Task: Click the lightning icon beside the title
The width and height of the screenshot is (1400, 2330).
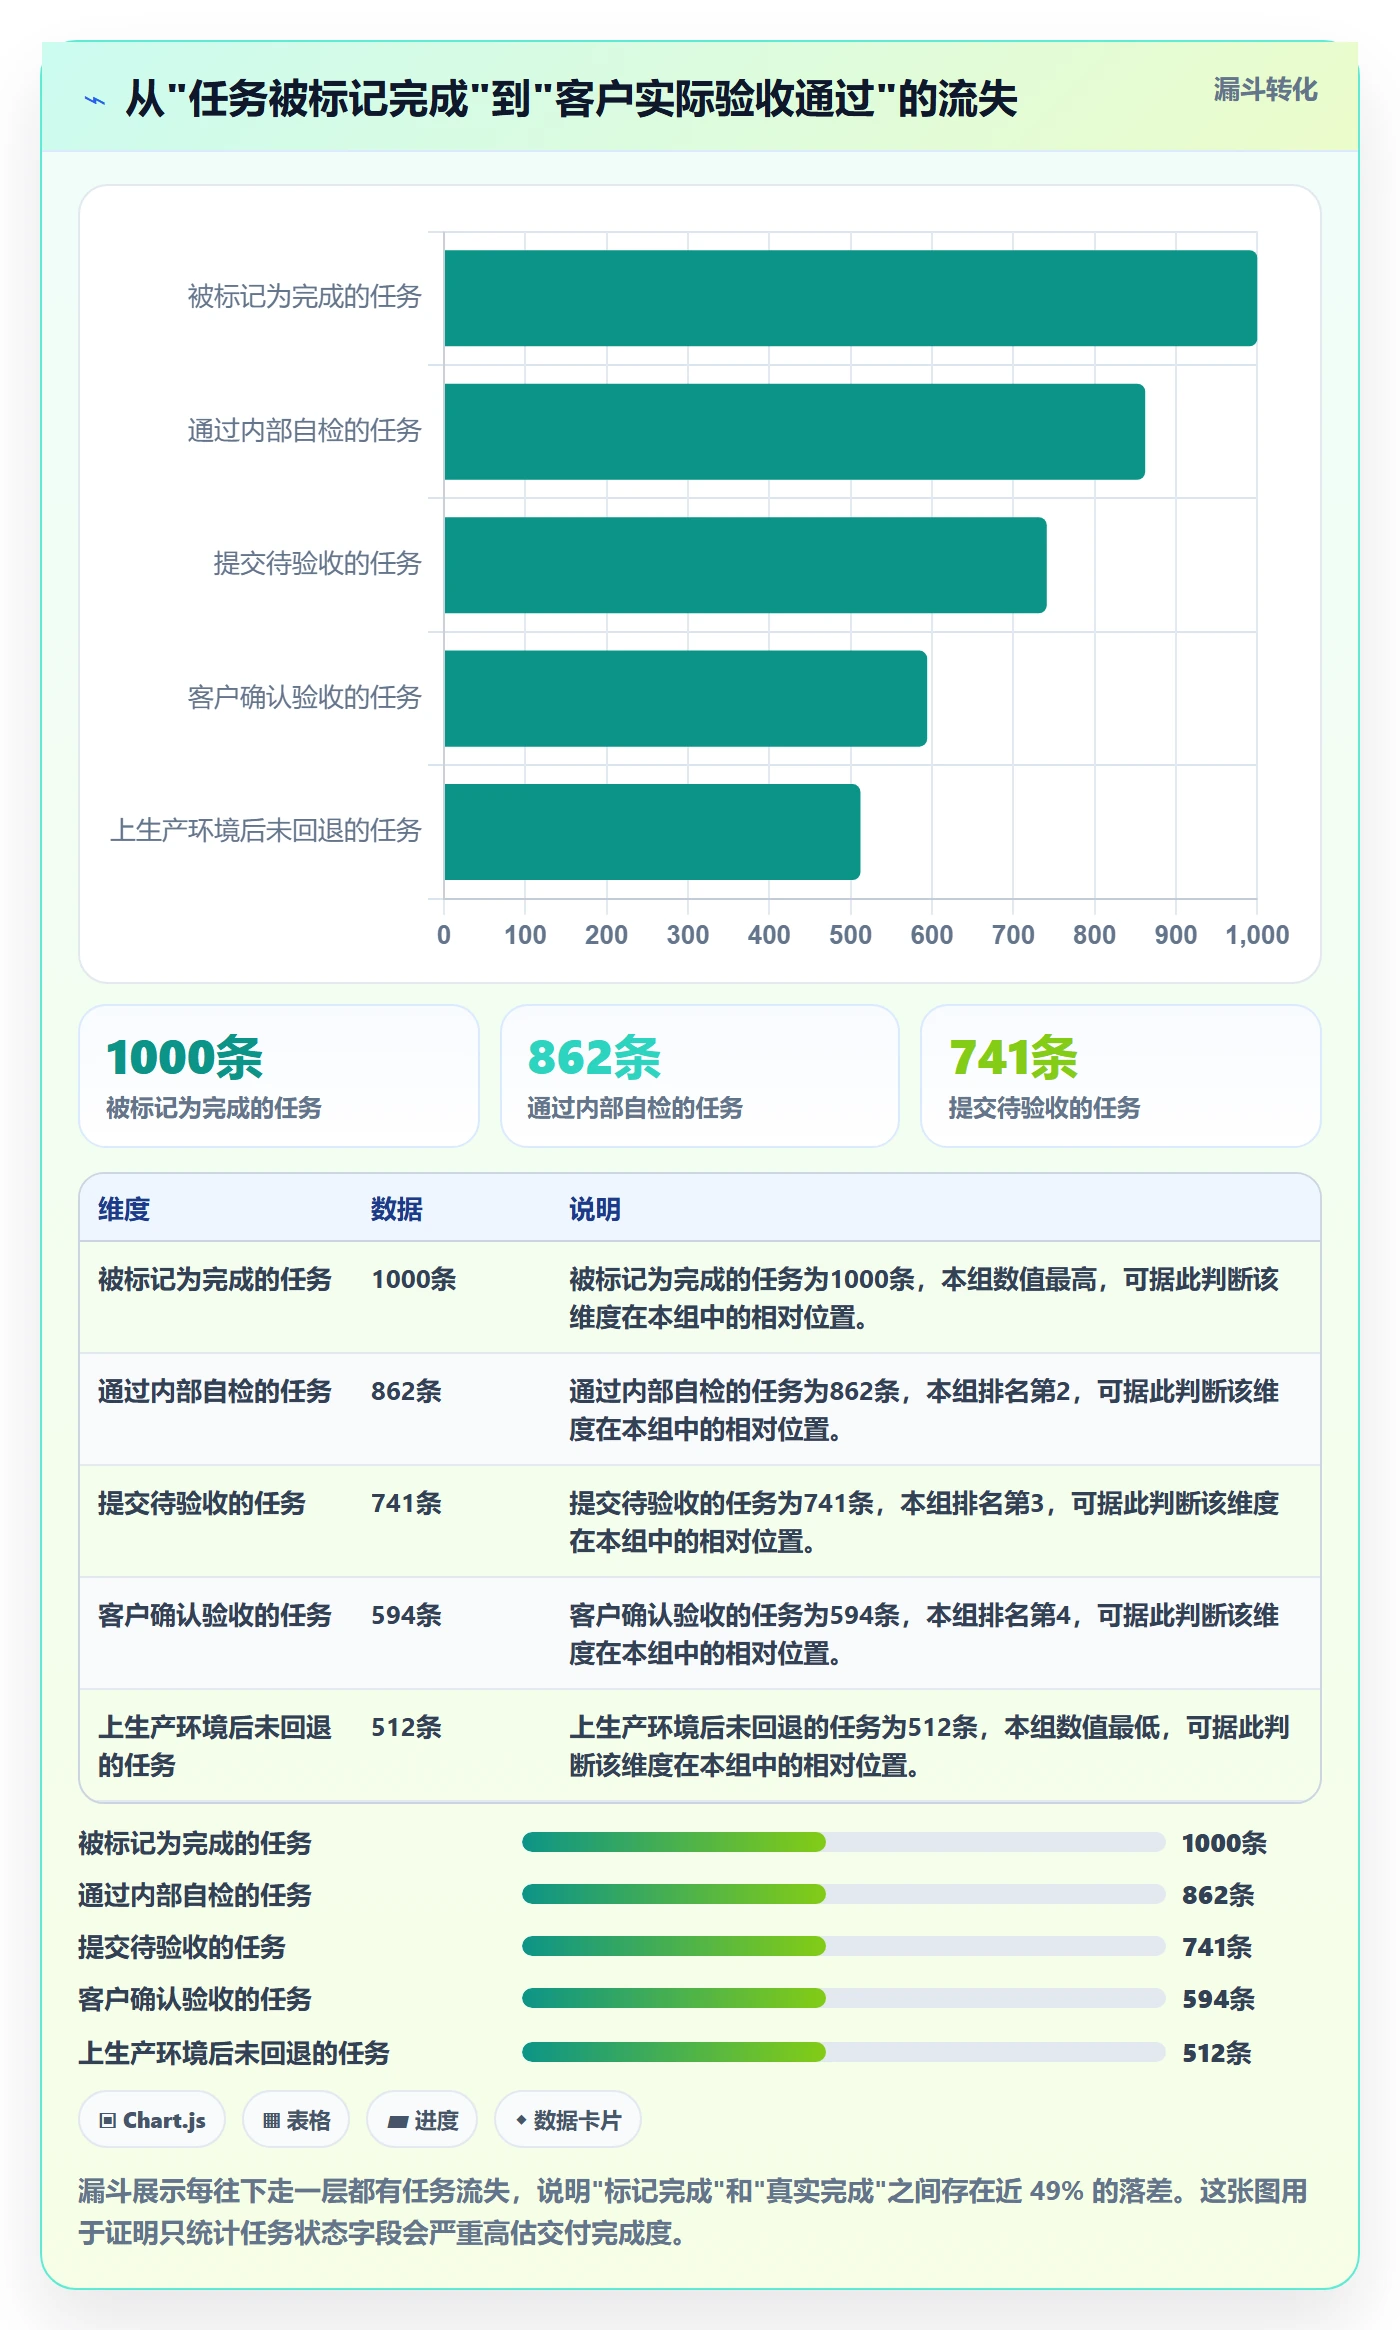Action: pos(95,100)
